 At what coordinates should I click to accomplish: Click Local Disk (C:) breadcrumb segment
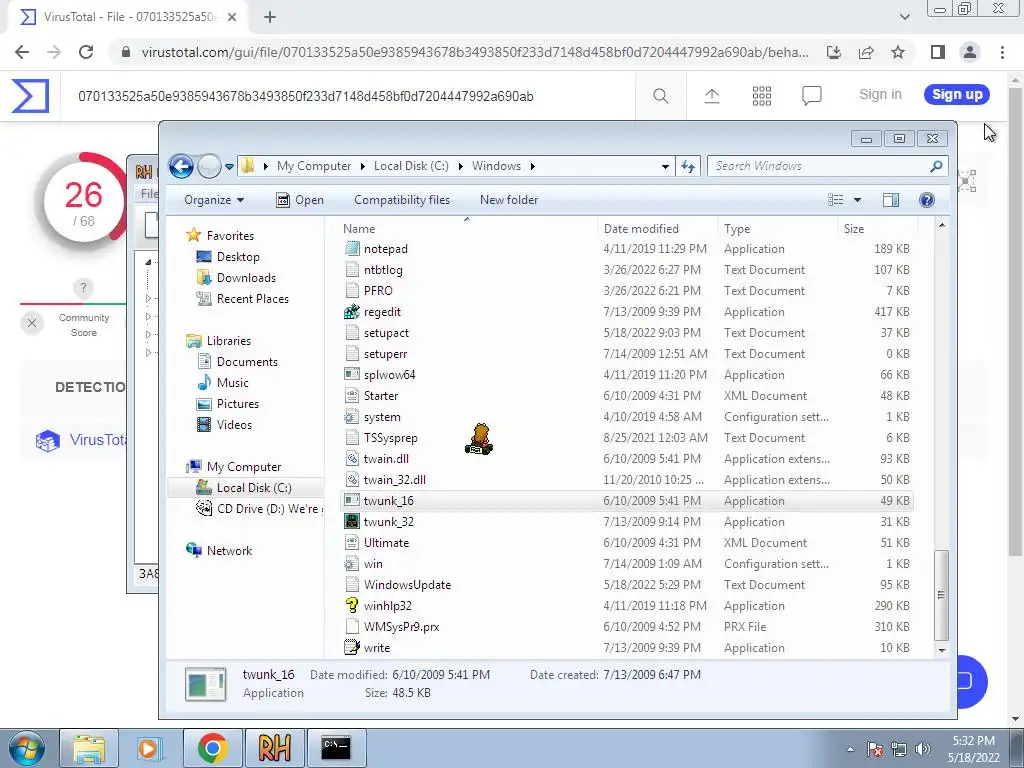(x=411, y=166)
